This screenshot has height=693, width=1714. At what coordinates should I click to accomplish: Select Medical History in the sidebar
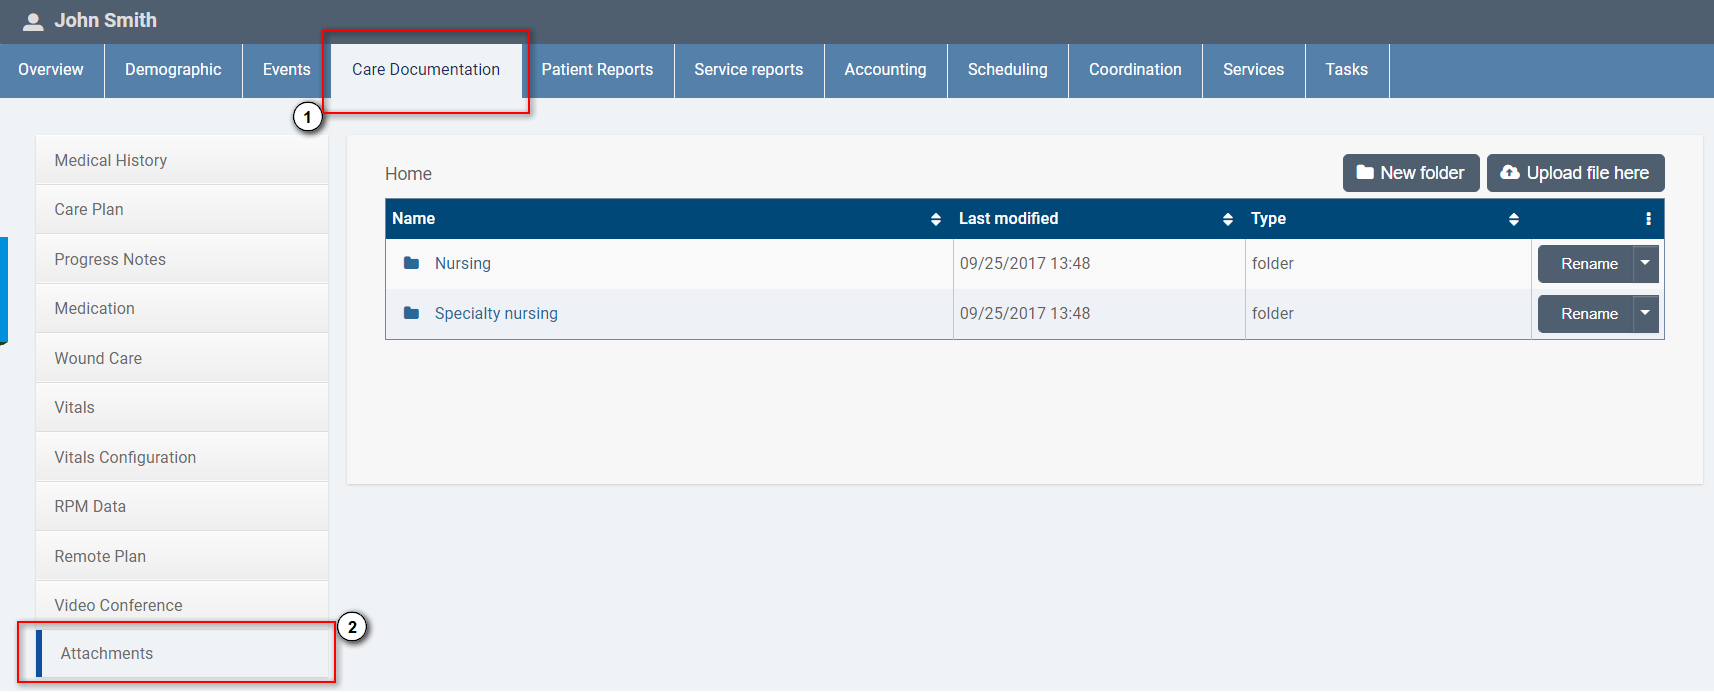coord(111,161)
